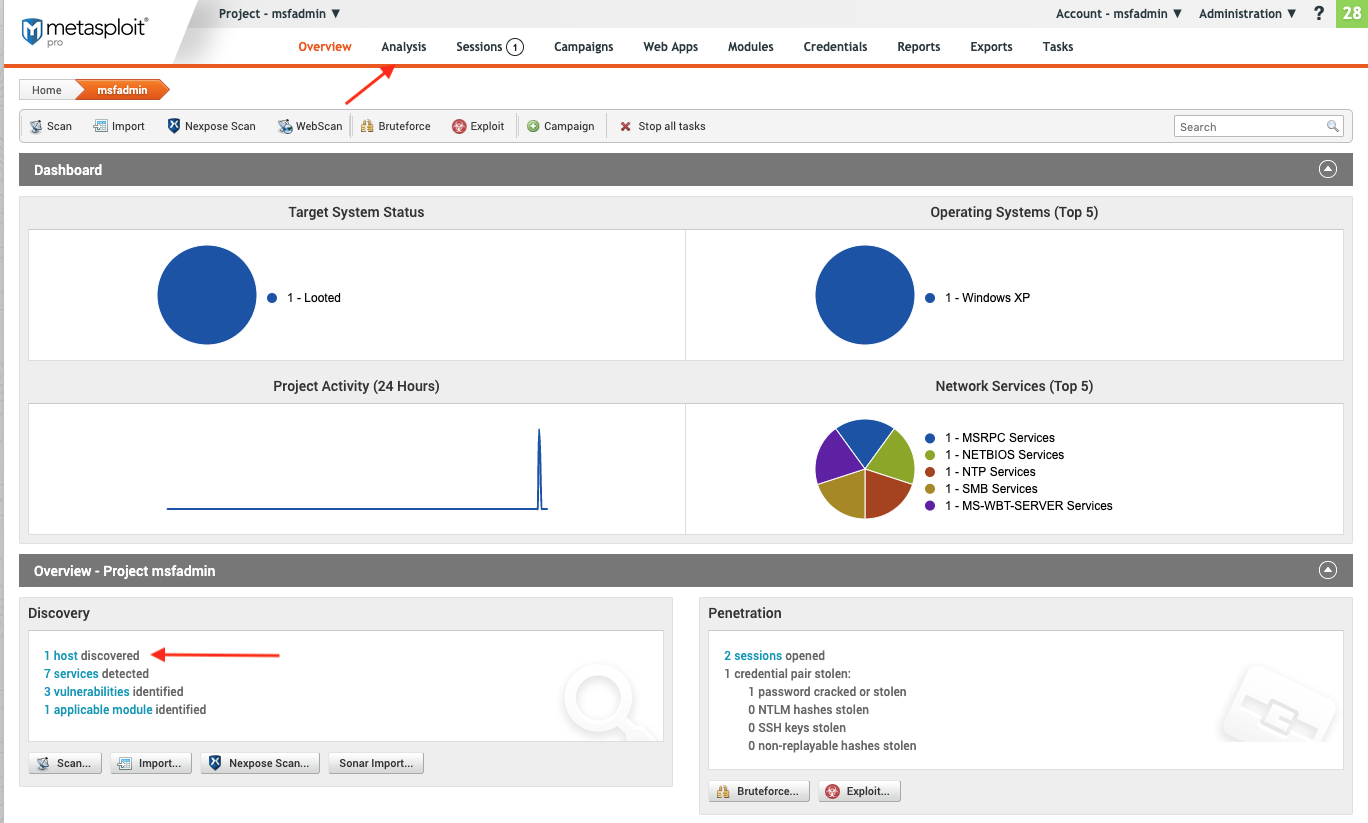Viewport: 1368px width, 823px height.
Task: Click the msfadmin breadcrumb
Action: pos(122,90)
